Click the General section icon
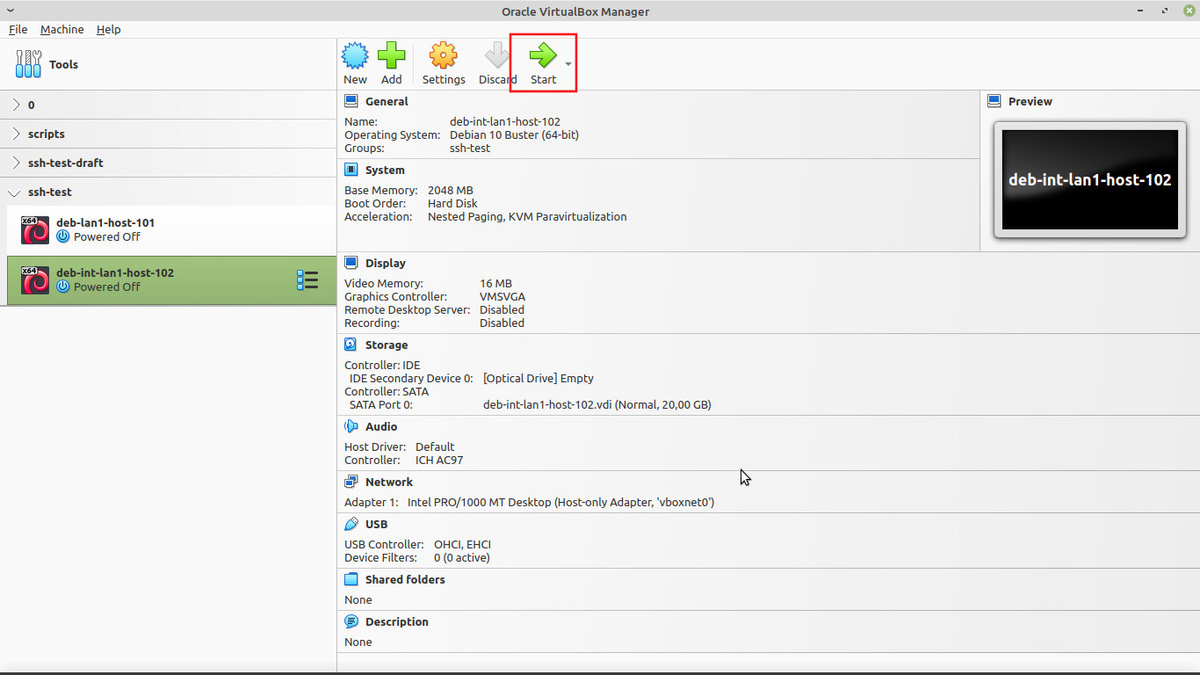1200x675 pixels. click(351, 101)
